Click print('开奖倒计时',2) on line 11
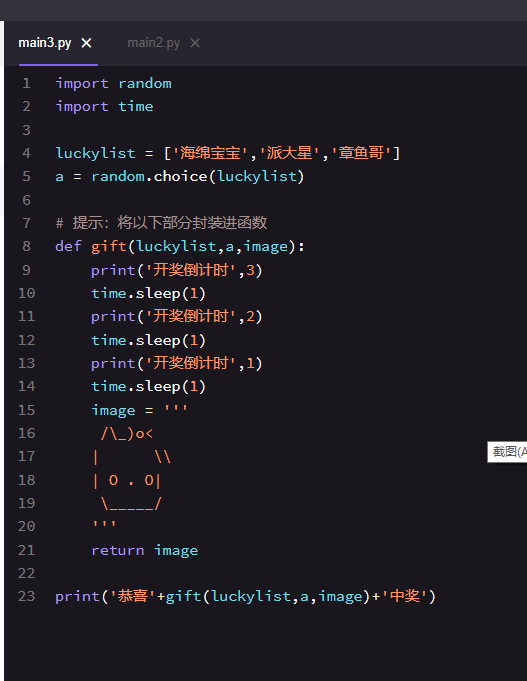527x681 pixels. (176, 316)
